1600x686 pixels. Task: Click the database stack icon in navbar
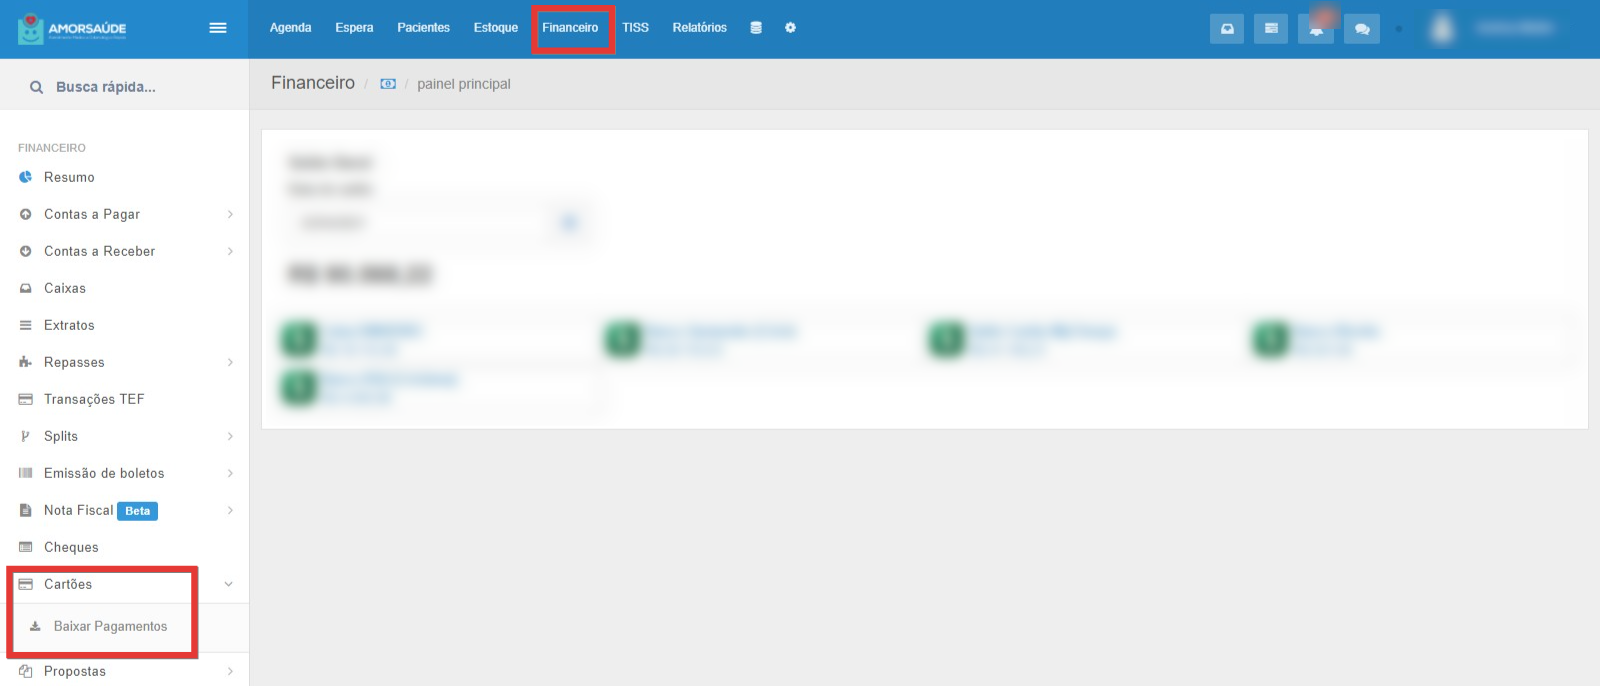tap(756, 28)
